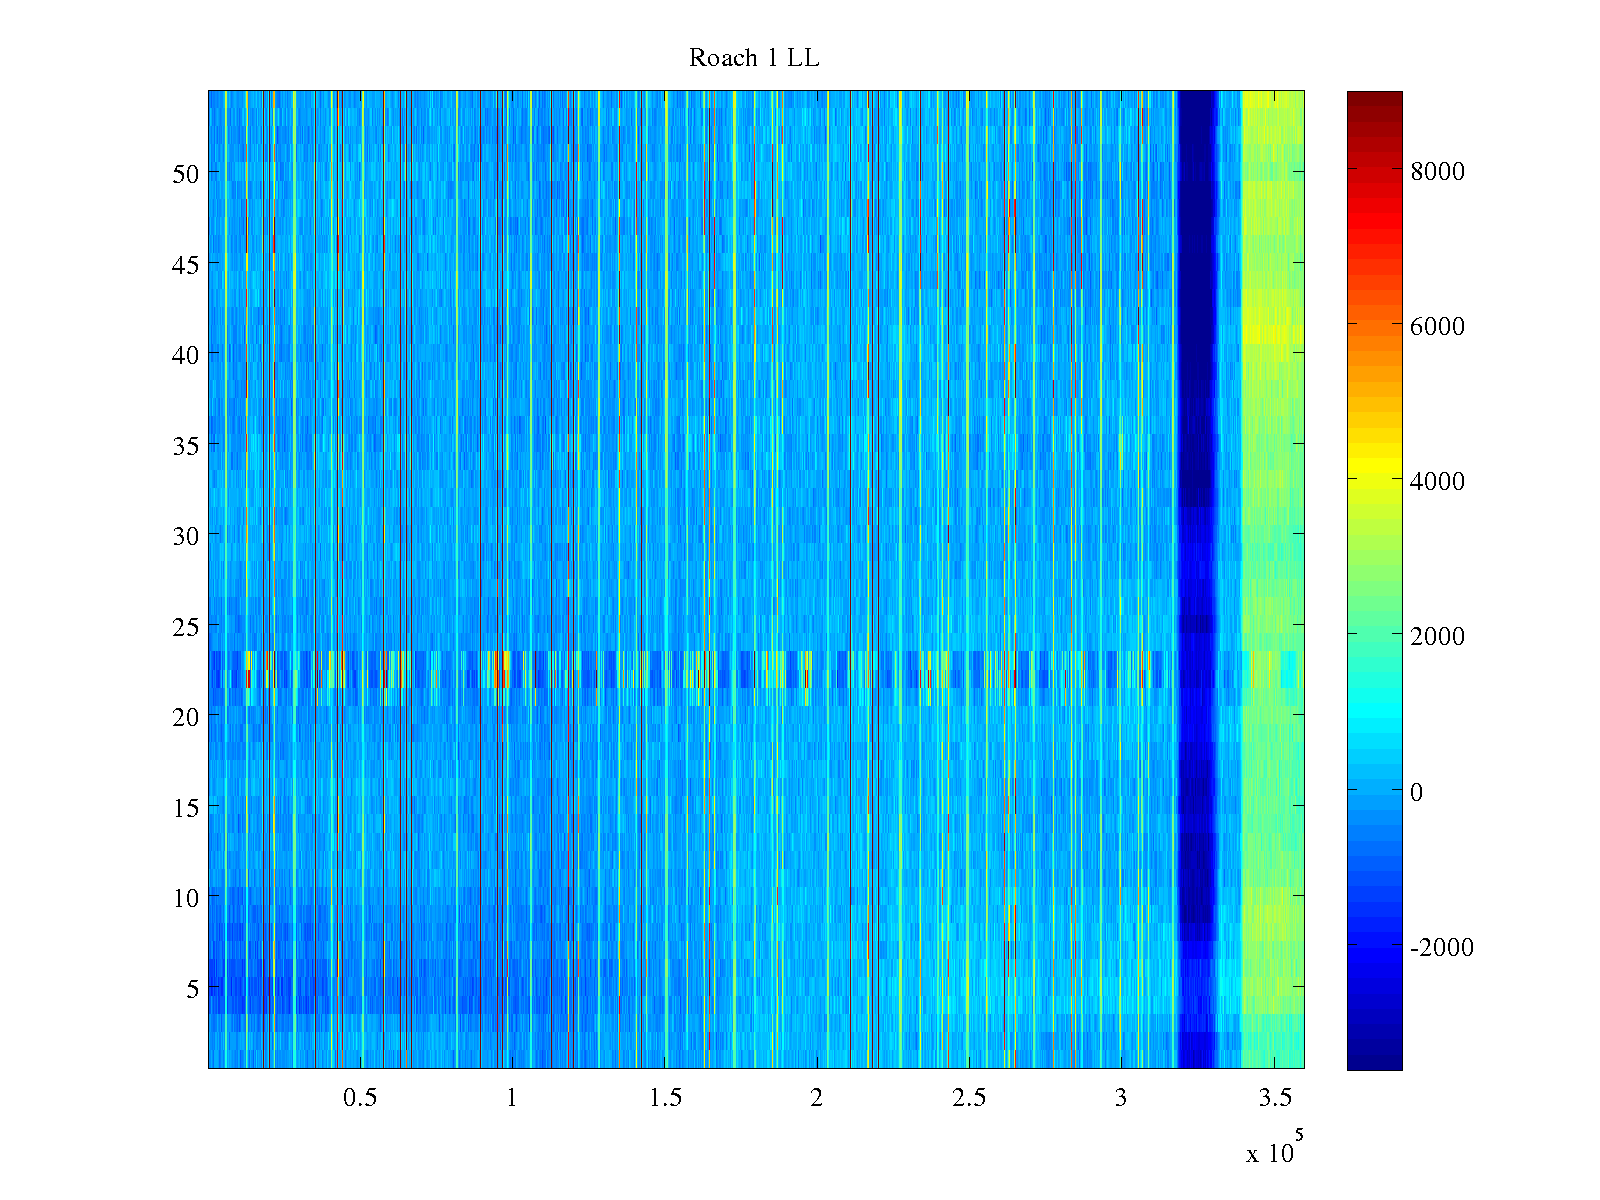Image resolution: width=1600 pixels, height=1200 pixels.
Task: Click the x-axis tick label "3"
Action: point(1121,1098)
